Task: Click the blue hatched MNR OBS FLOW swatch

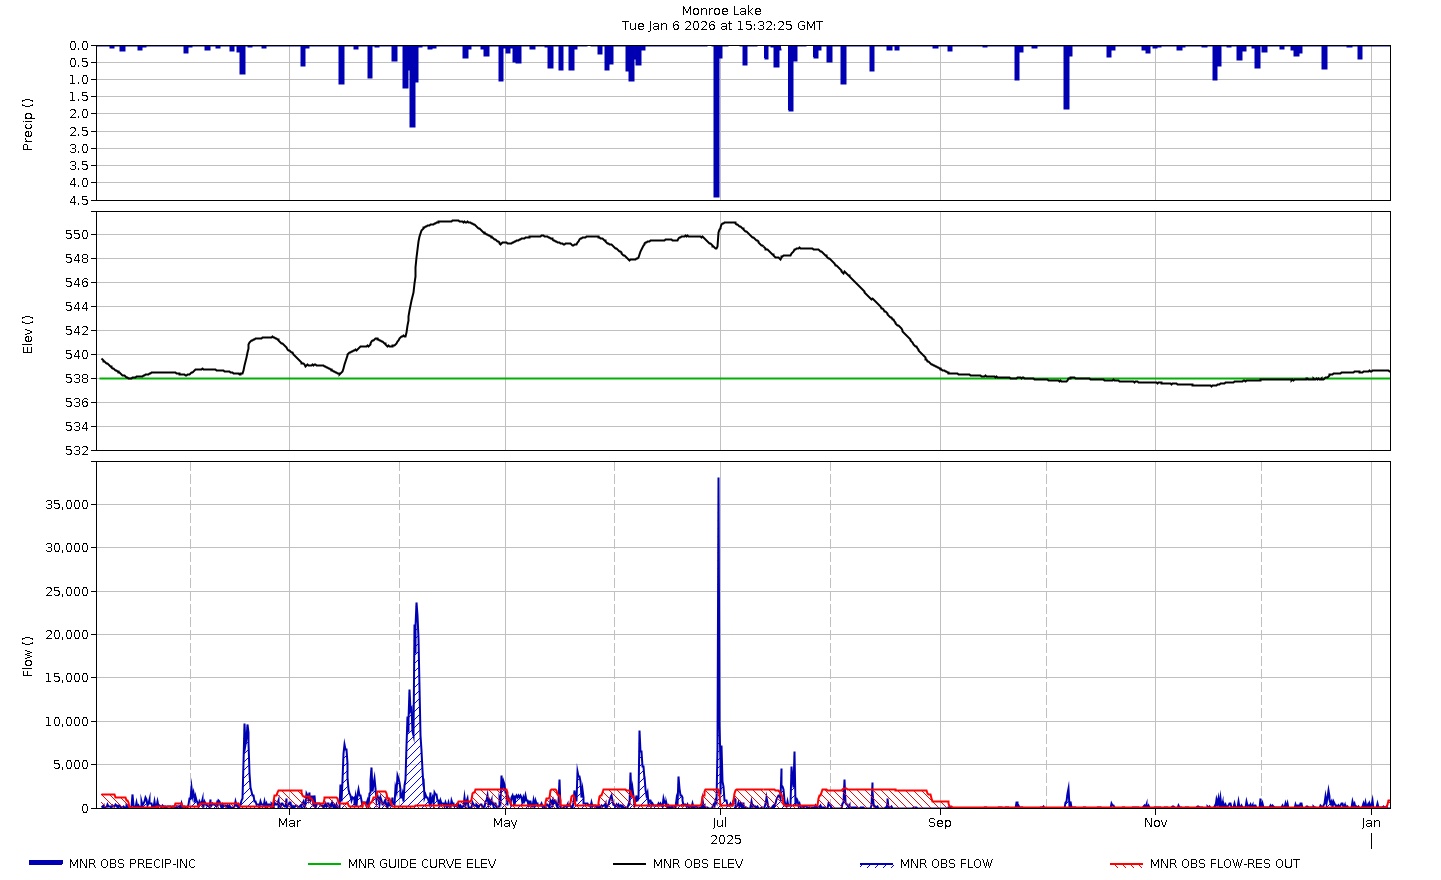Action: click(876, 864)
